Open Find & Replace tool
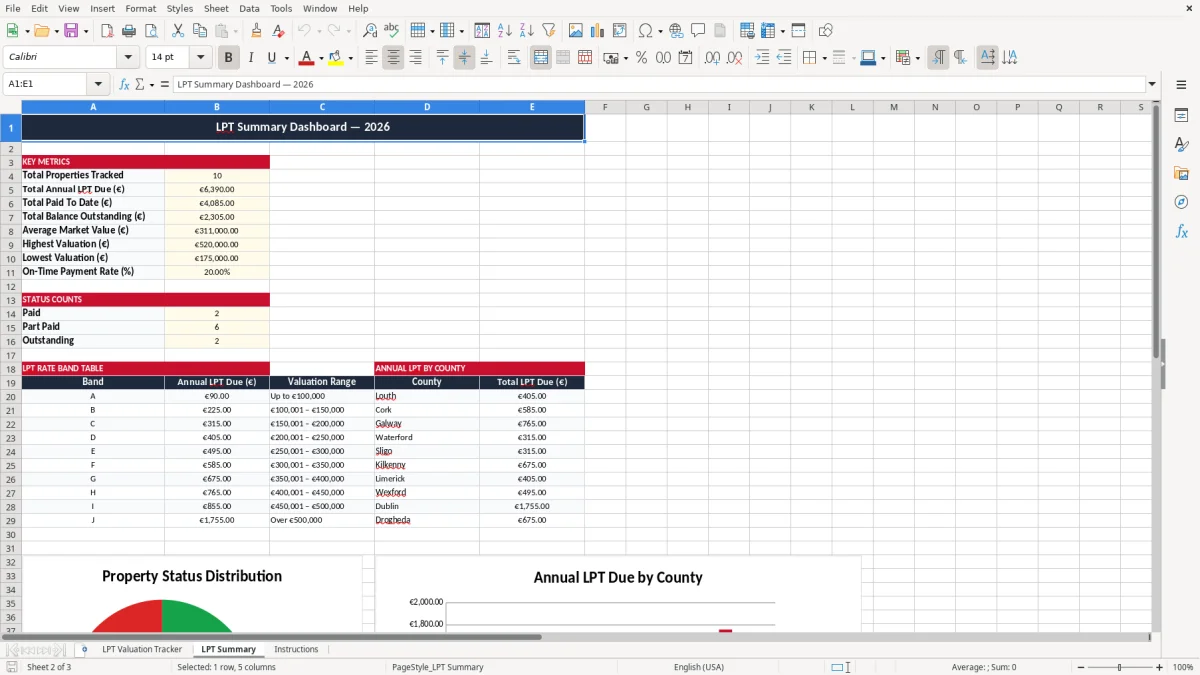The height and width of the screenshot is (675, 1200). [x=370, y=31]
